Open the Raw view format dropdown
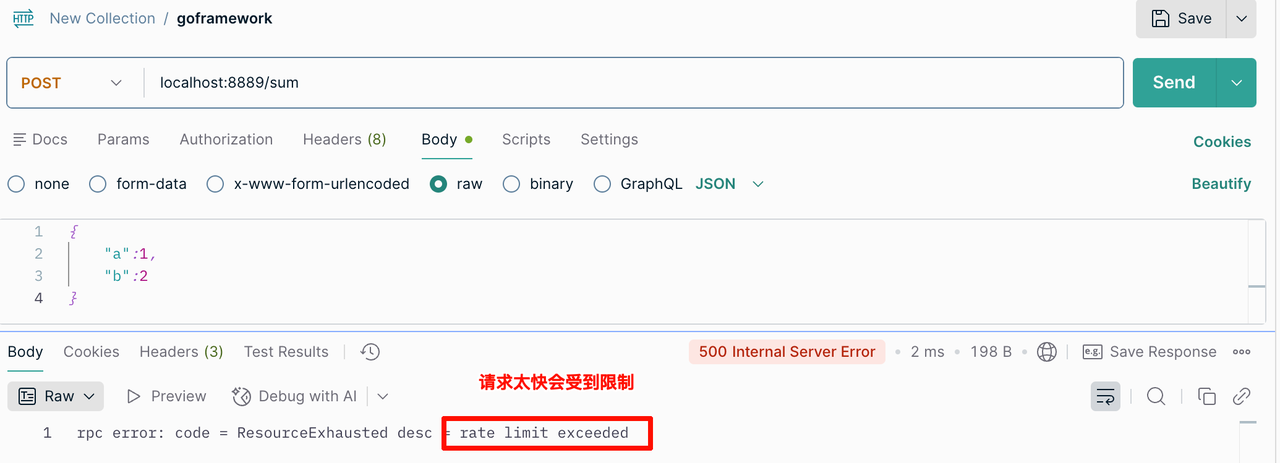1280x463 pixels. (56, 396)
